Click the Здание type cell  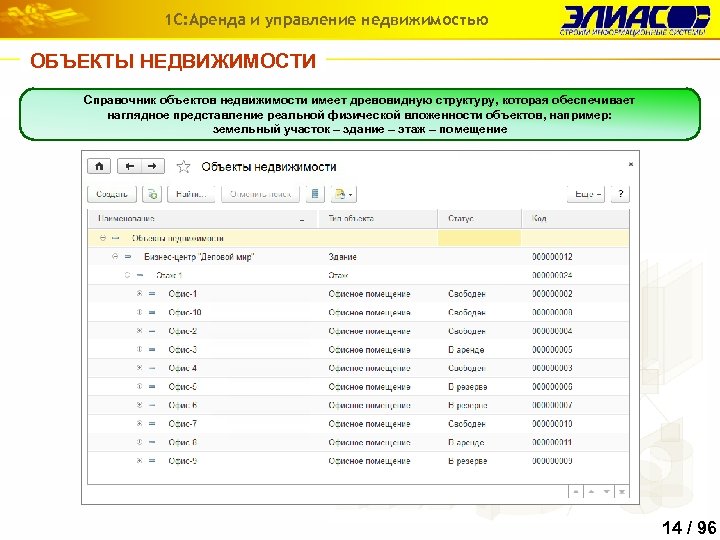click(x=343, y=257)
